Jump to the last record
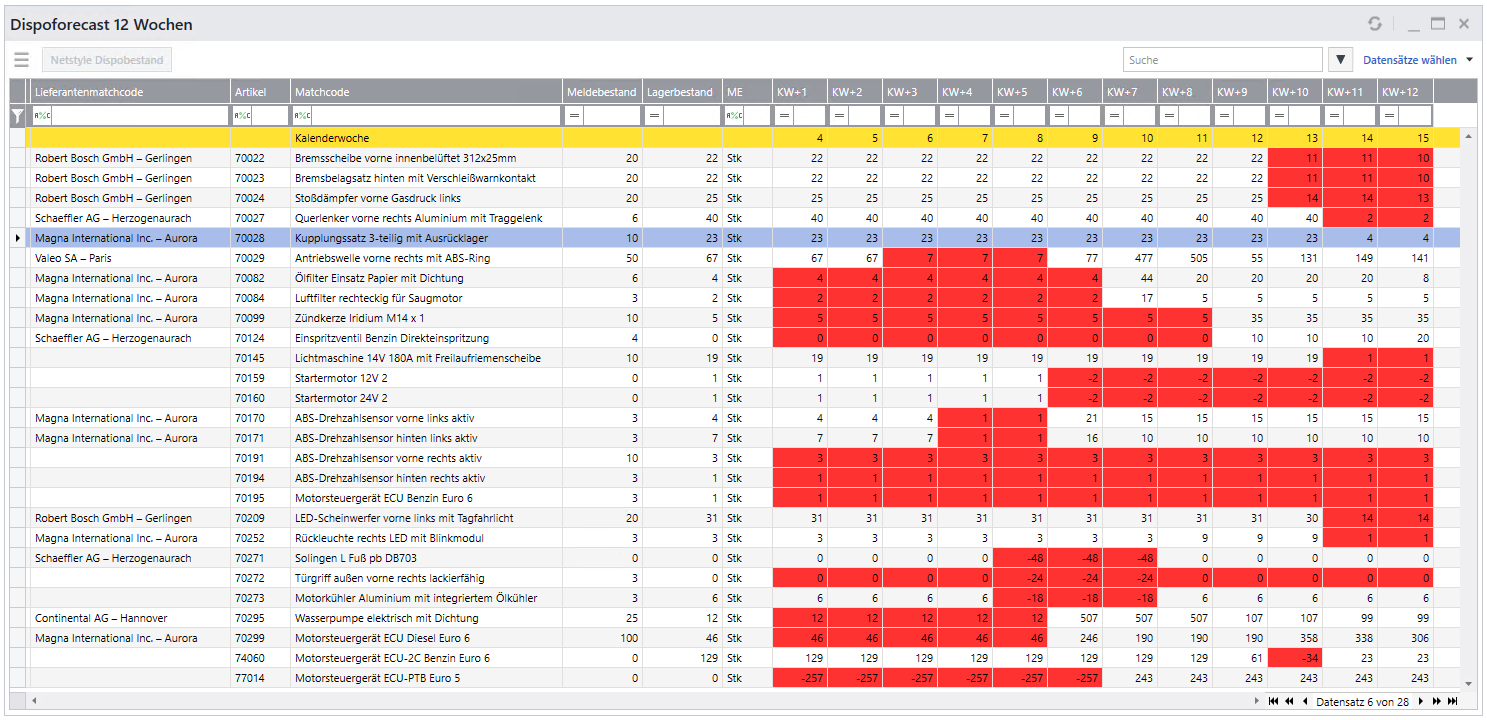 click(1453, 702)
